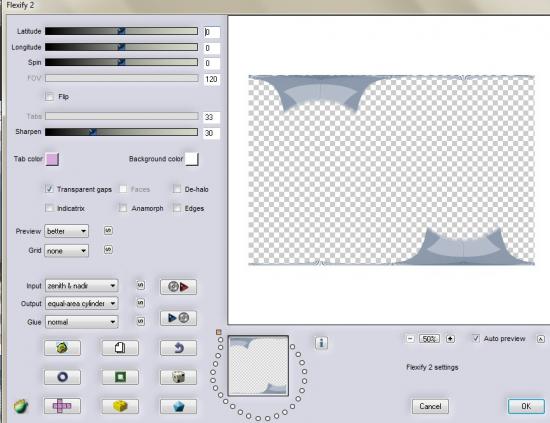Click the zoom in plus button
The height and width of the screenshot is (423, 550).
(x=450, y=339)
